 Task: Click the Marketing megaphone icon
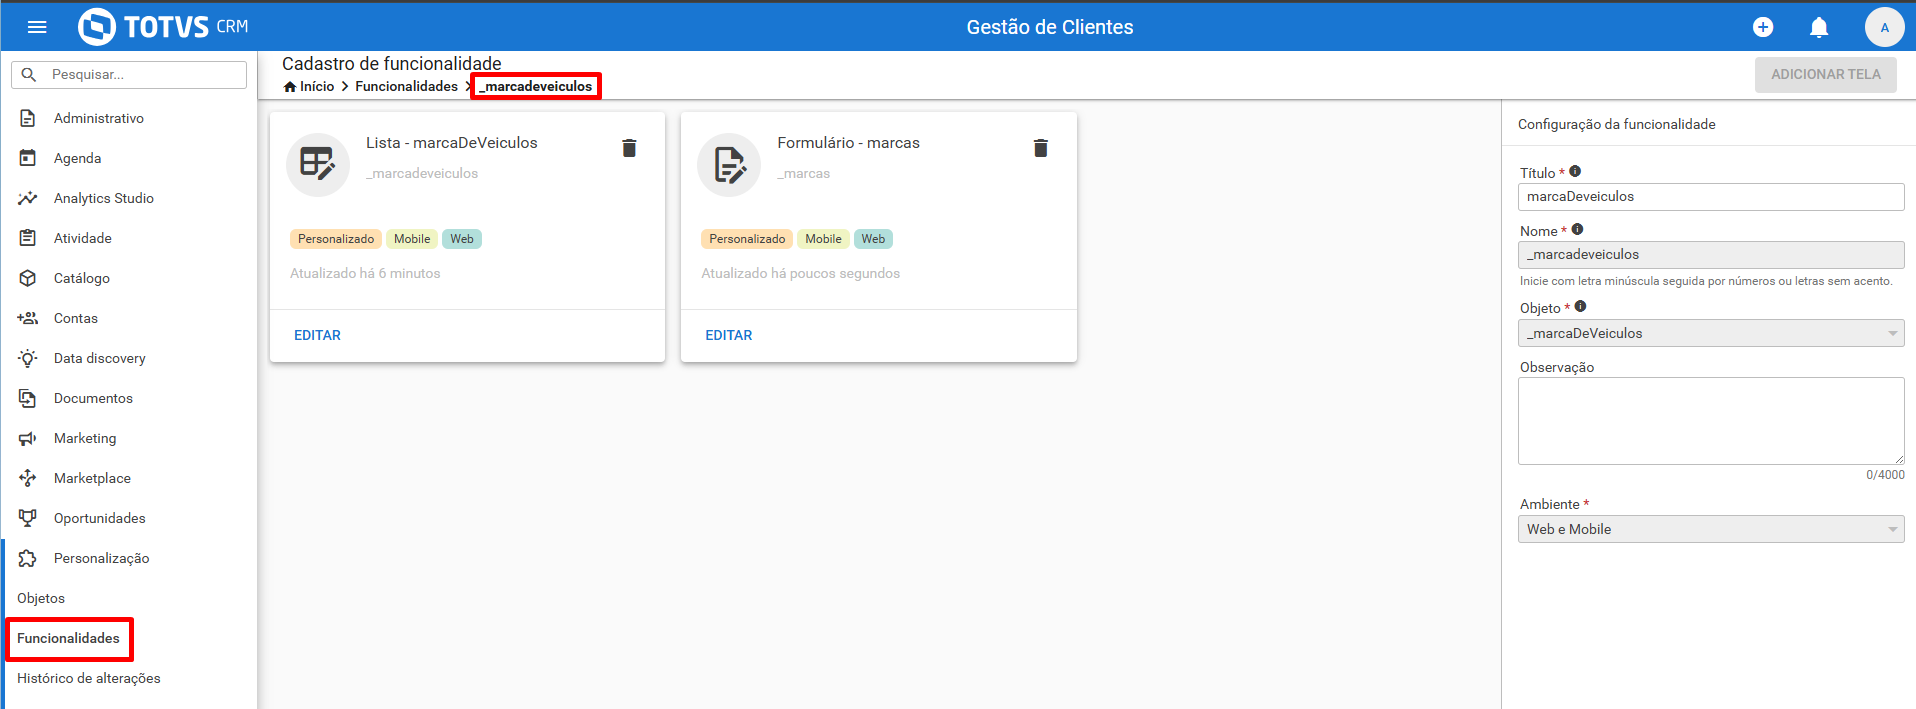pyautogui.click(x=28, y=438)
